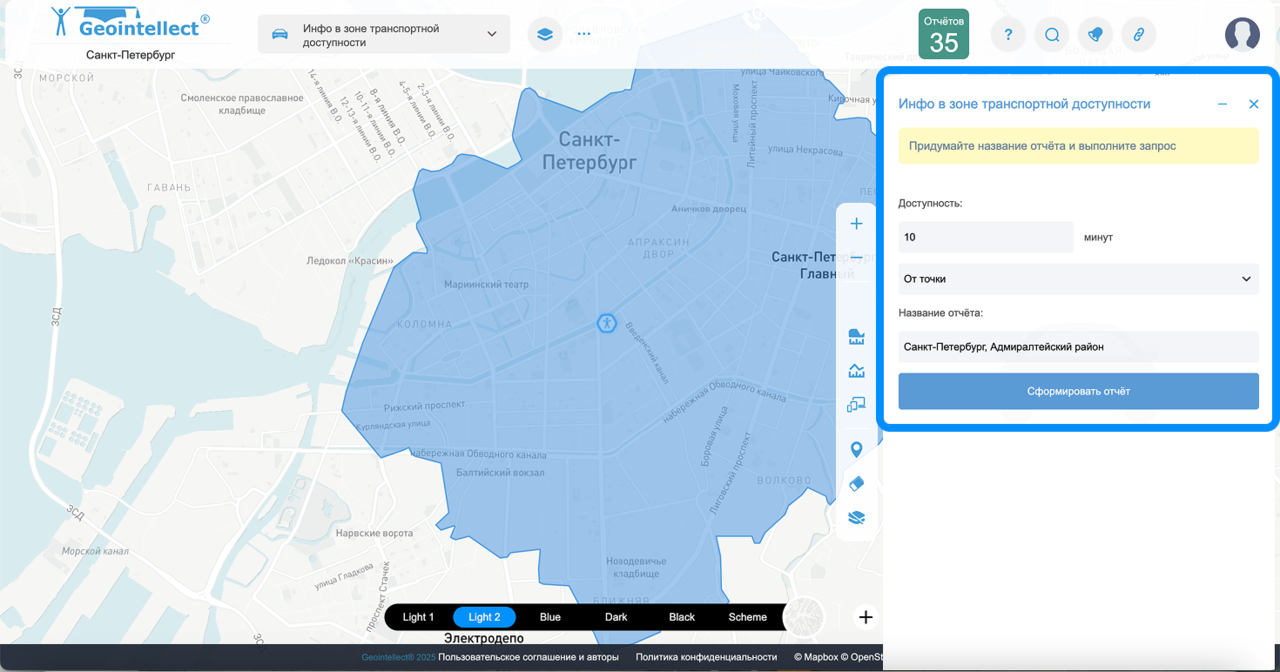Image resolution: width=1280 pixels, height=672 pixels.
Task: Switch map style to Dark
Action: click(x=616, y=617)
